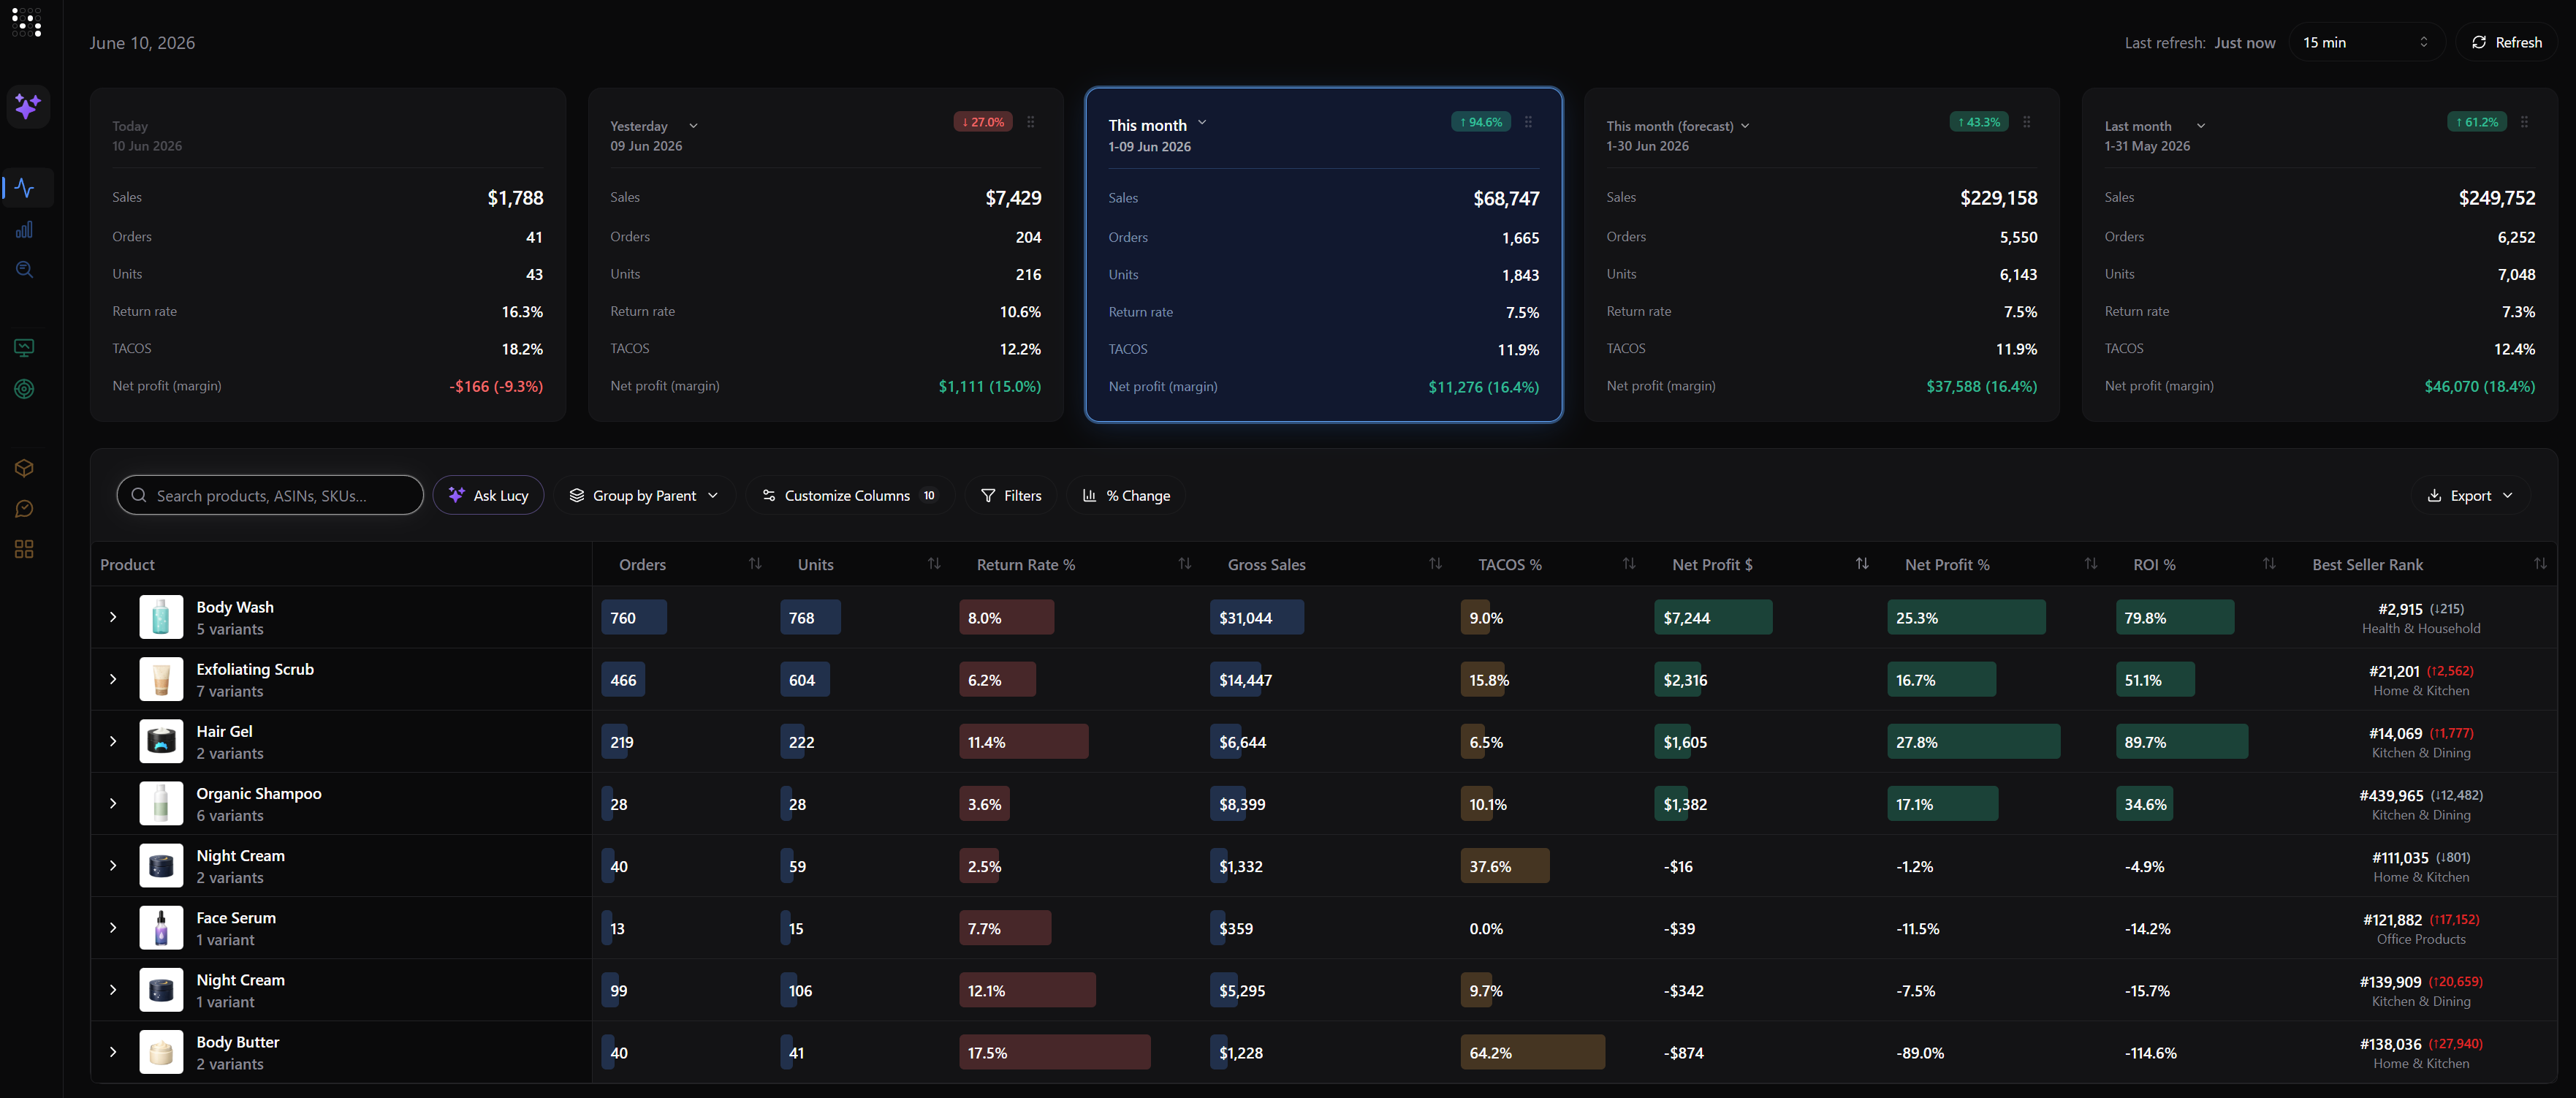This screenshot has width=2576, height=1098.
Task: Click Body Butter TACOS 64.2% cell
Action: coord(1532,1052)
